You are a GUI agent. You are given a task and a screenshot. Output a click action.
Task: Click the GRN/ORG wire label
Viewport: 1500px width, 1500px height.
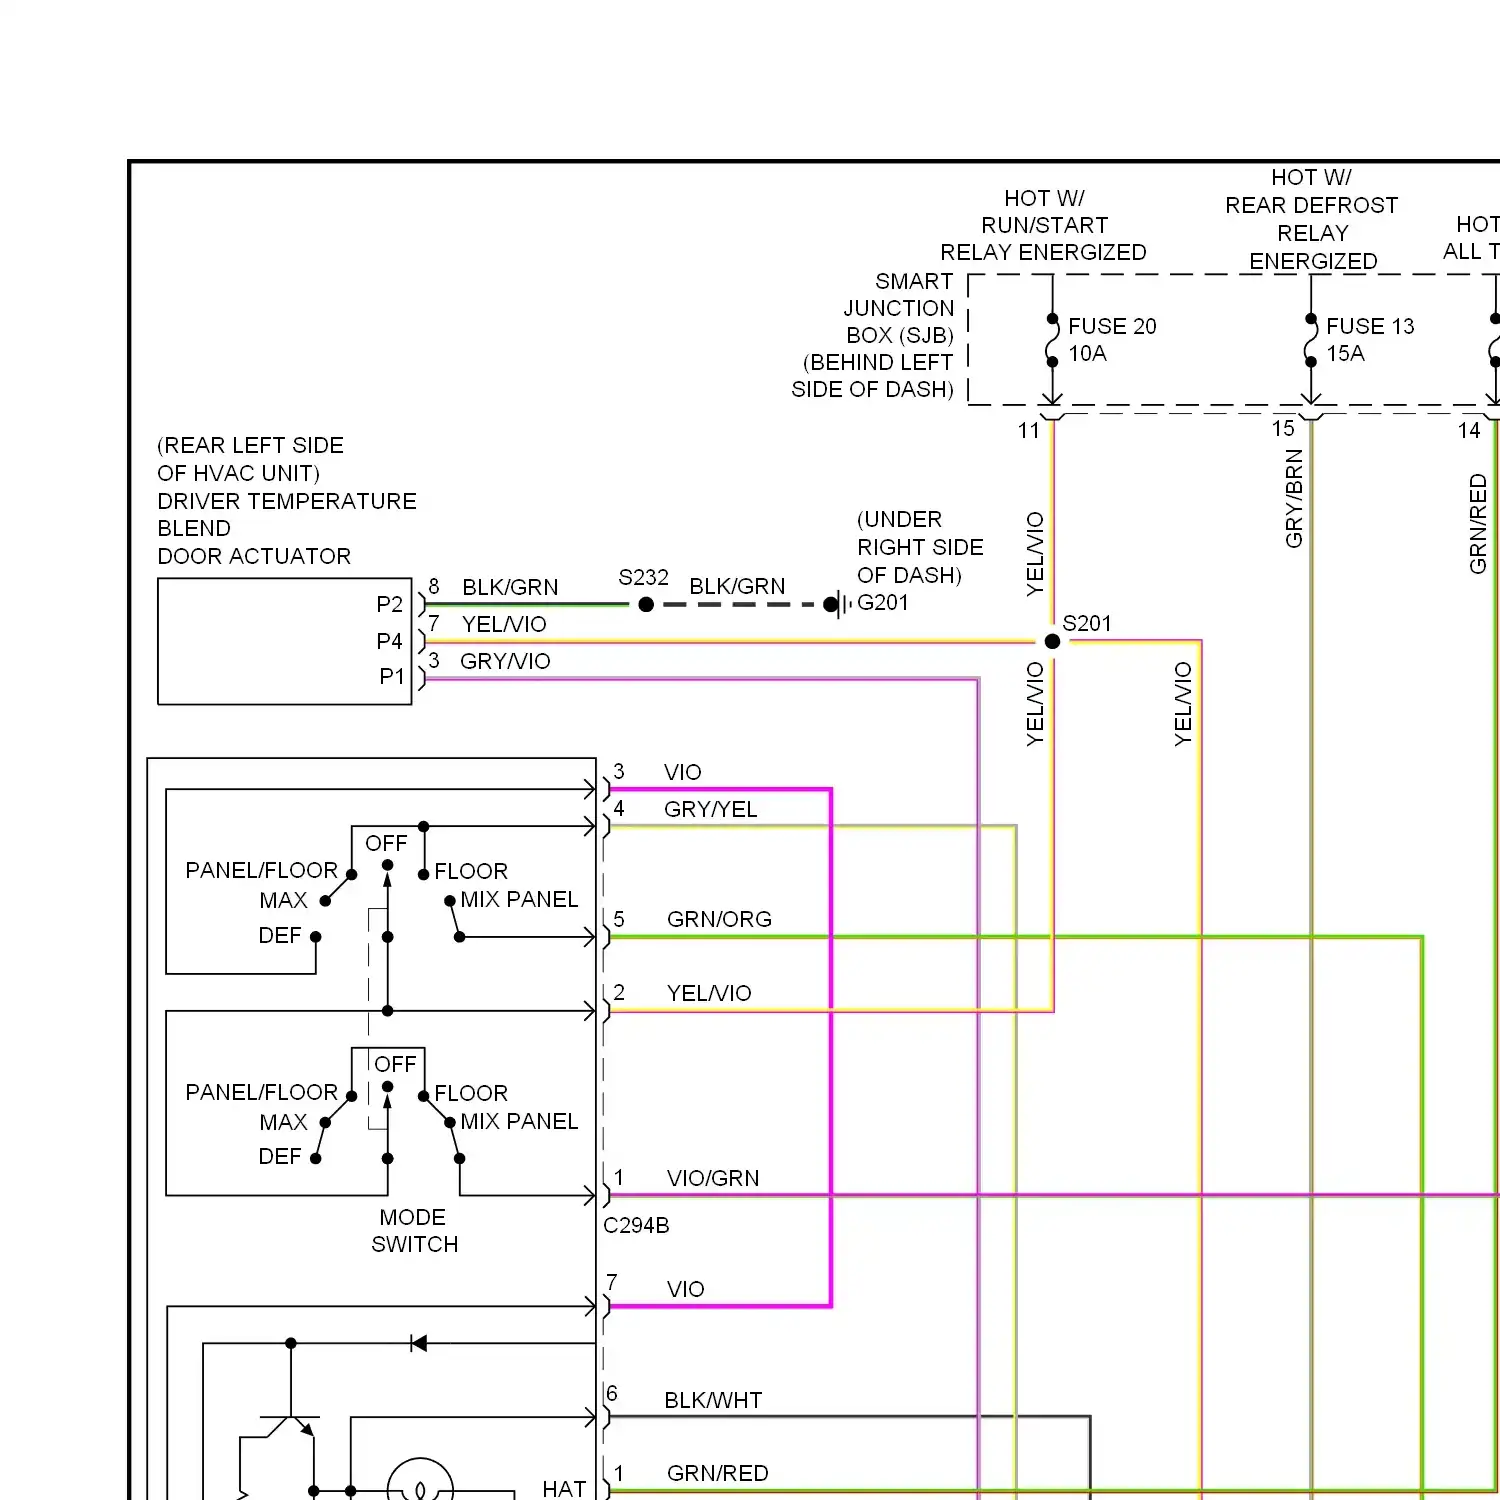[x=719, y=919]
